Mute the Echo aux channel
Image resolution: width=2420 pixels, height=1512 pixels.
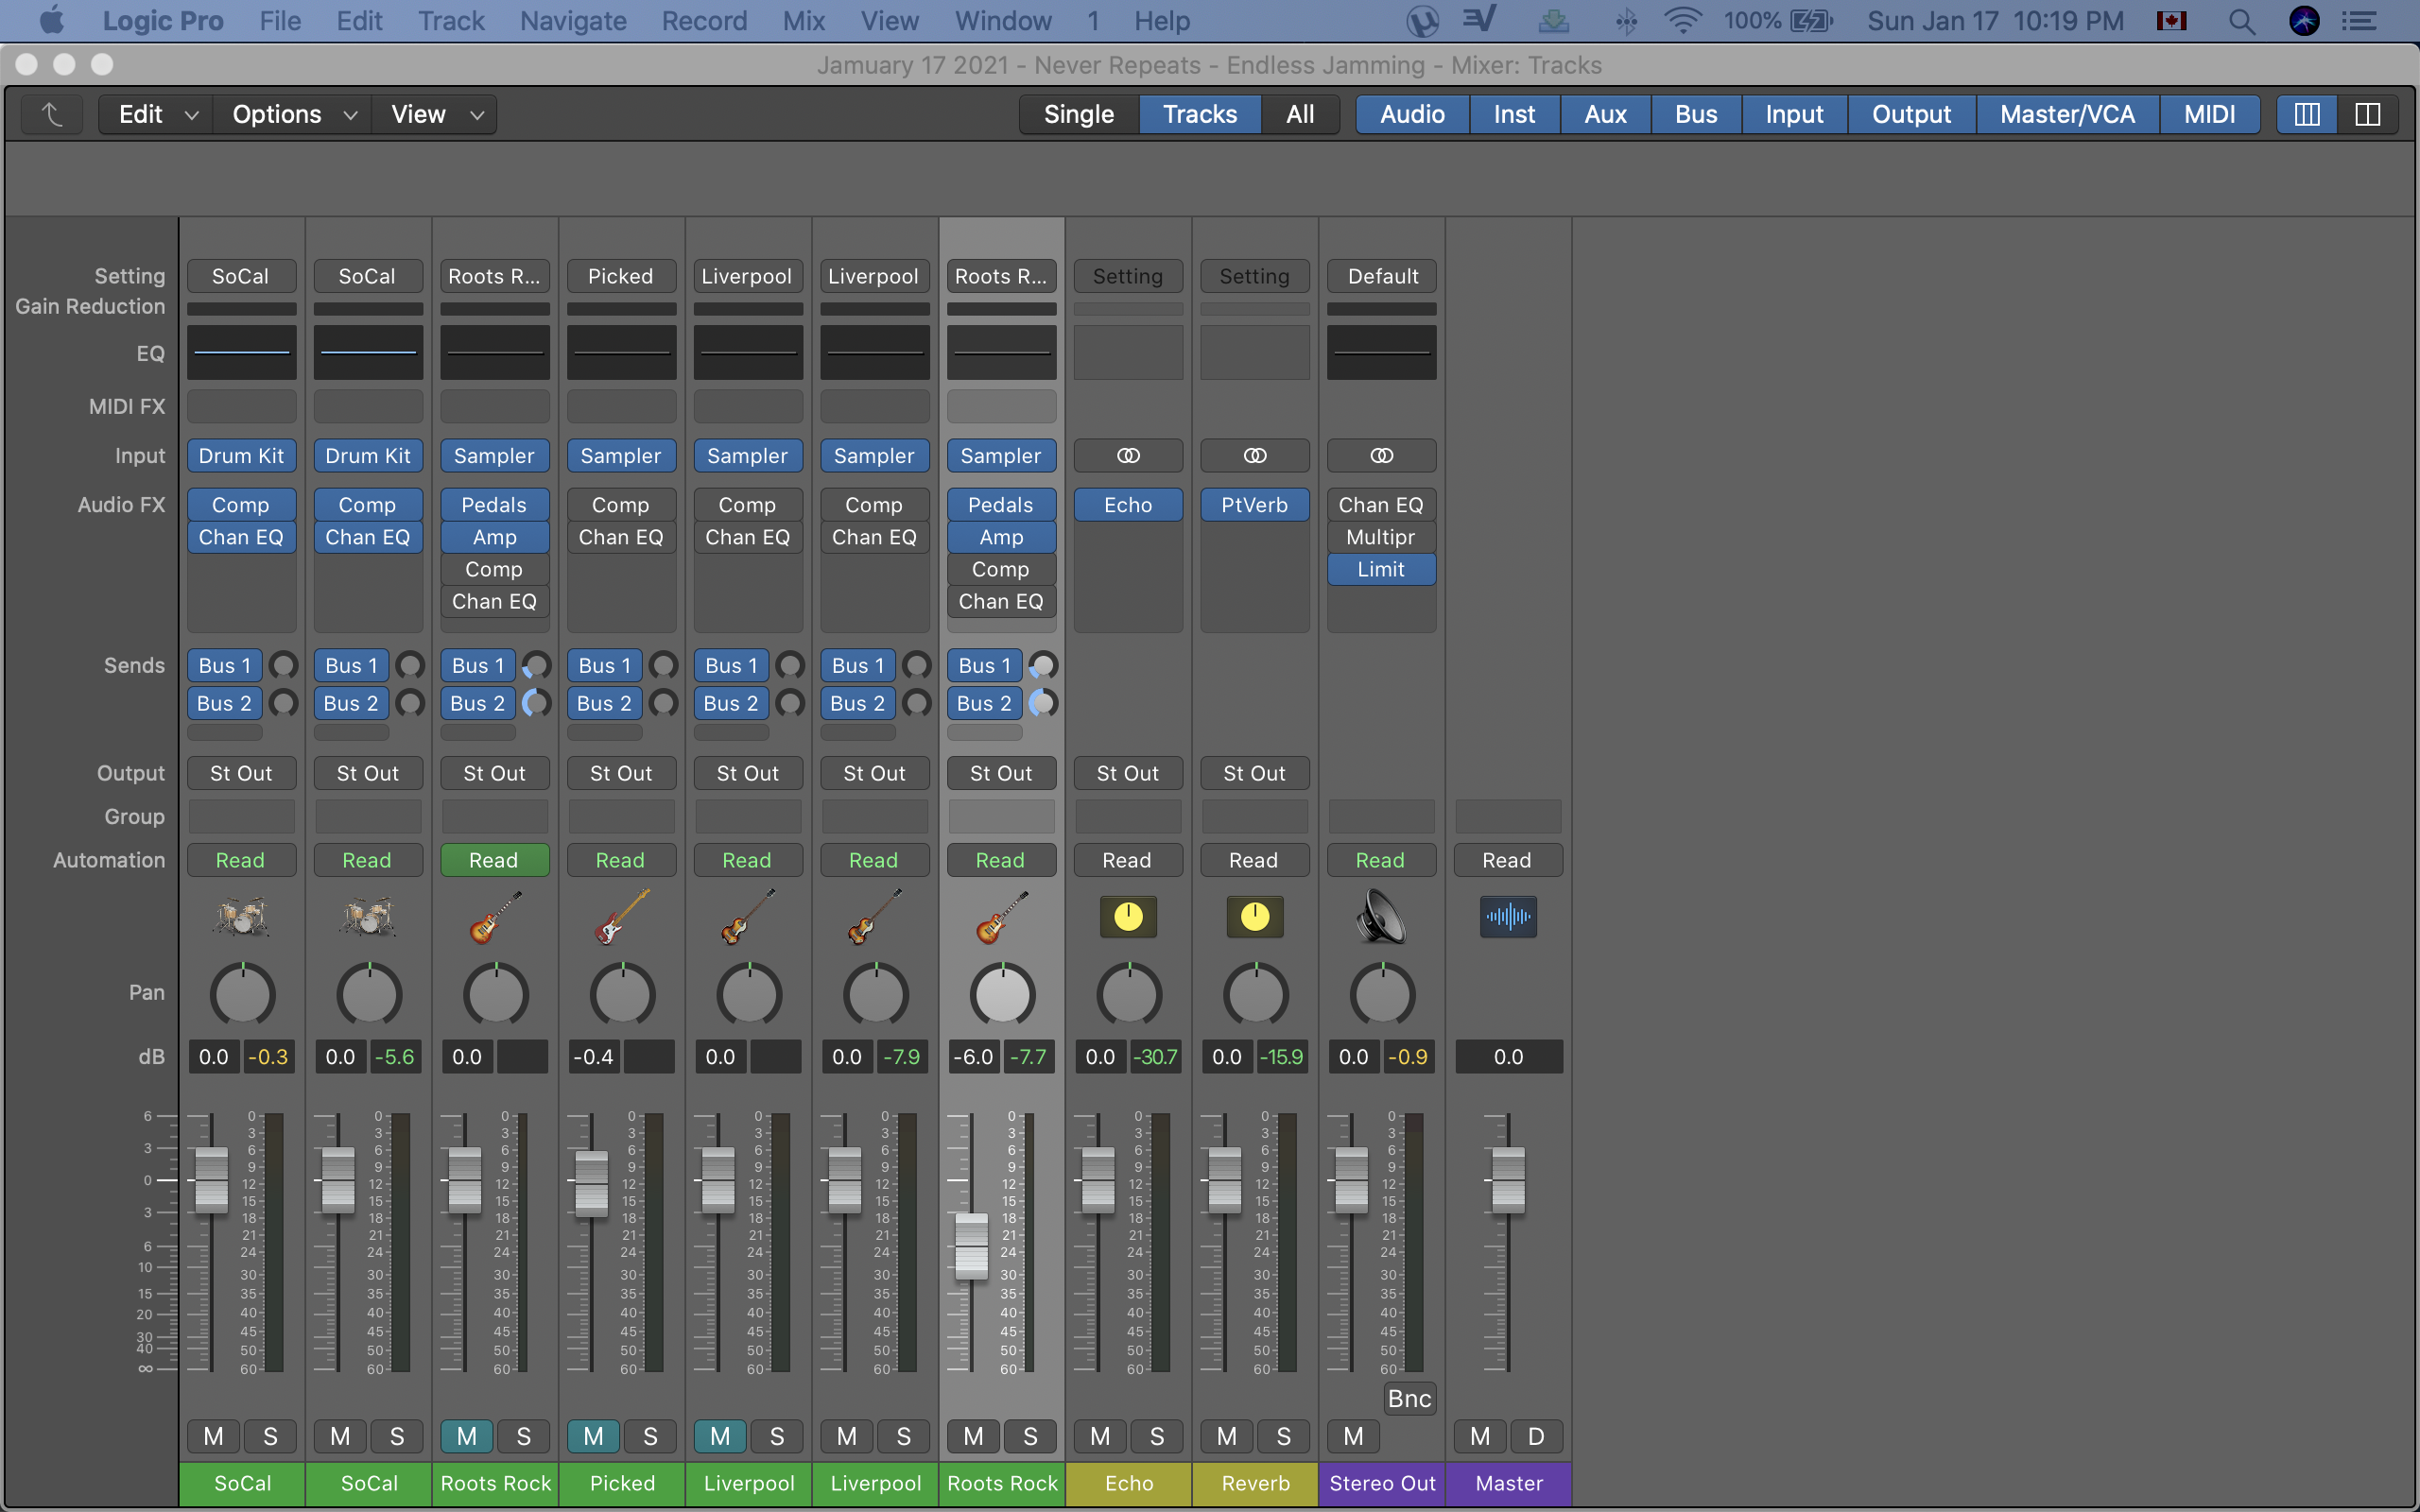point(1100,1436)
